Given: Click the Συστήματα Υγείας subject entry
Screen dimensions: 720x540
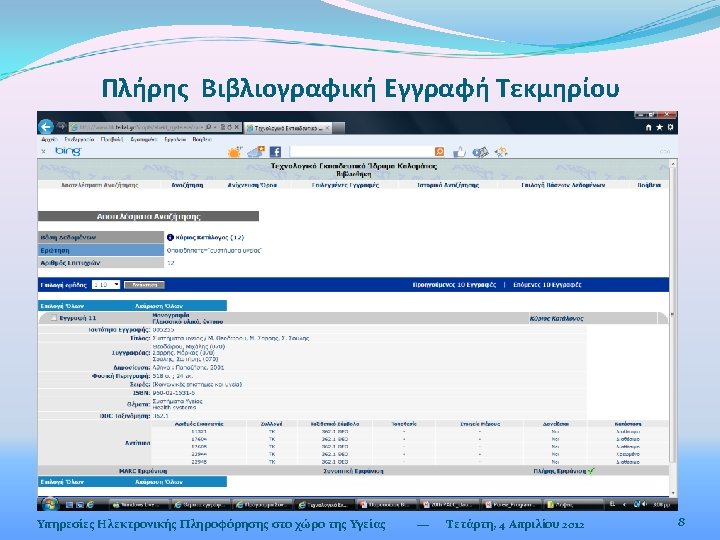Looking at the screenshot, I should point(177,401).
